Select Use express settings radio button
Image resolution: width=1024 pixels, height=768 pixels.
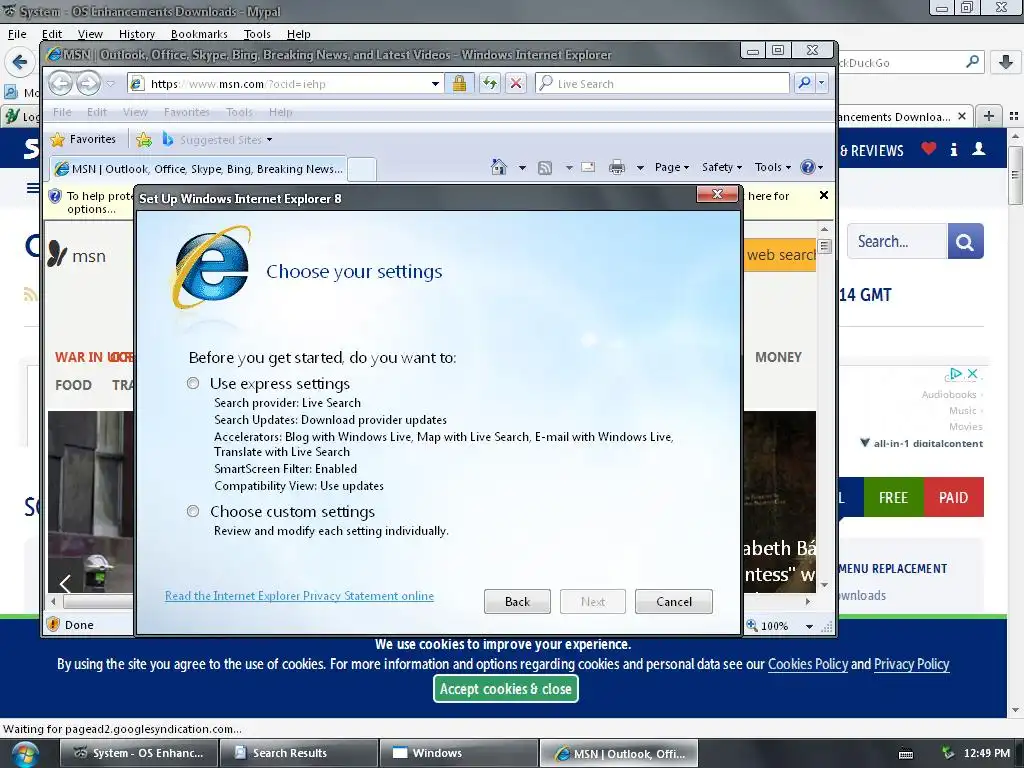click(x=193, y=383)
